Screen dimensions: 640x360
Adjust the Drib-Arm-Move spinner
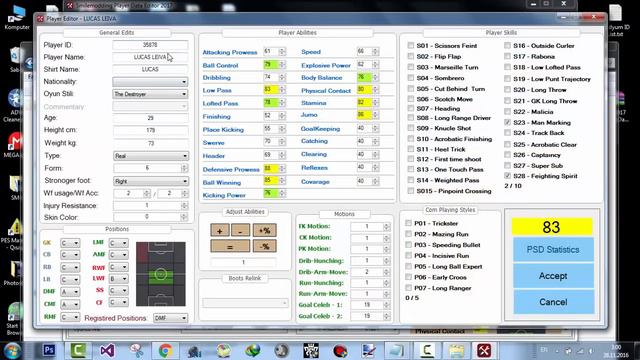tap(386, 271)
